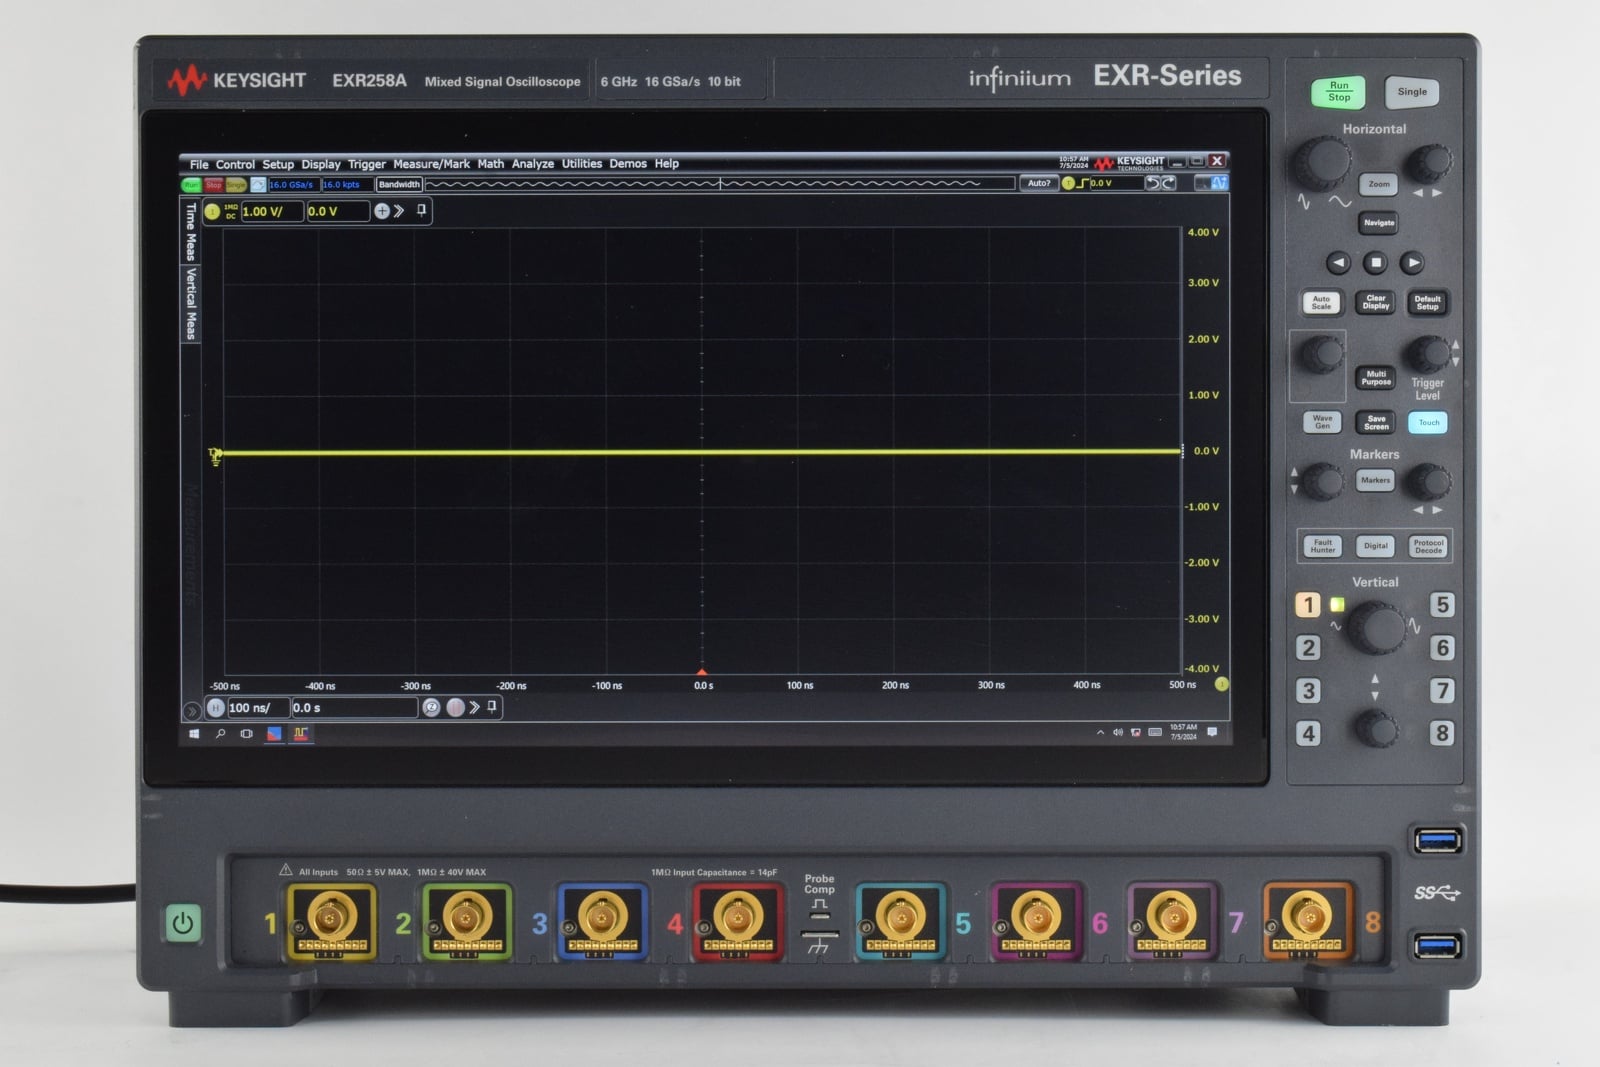The image size is (1600, 1067).
Task: Enable the channel 8 vertical button
Action: (1441, 733)
